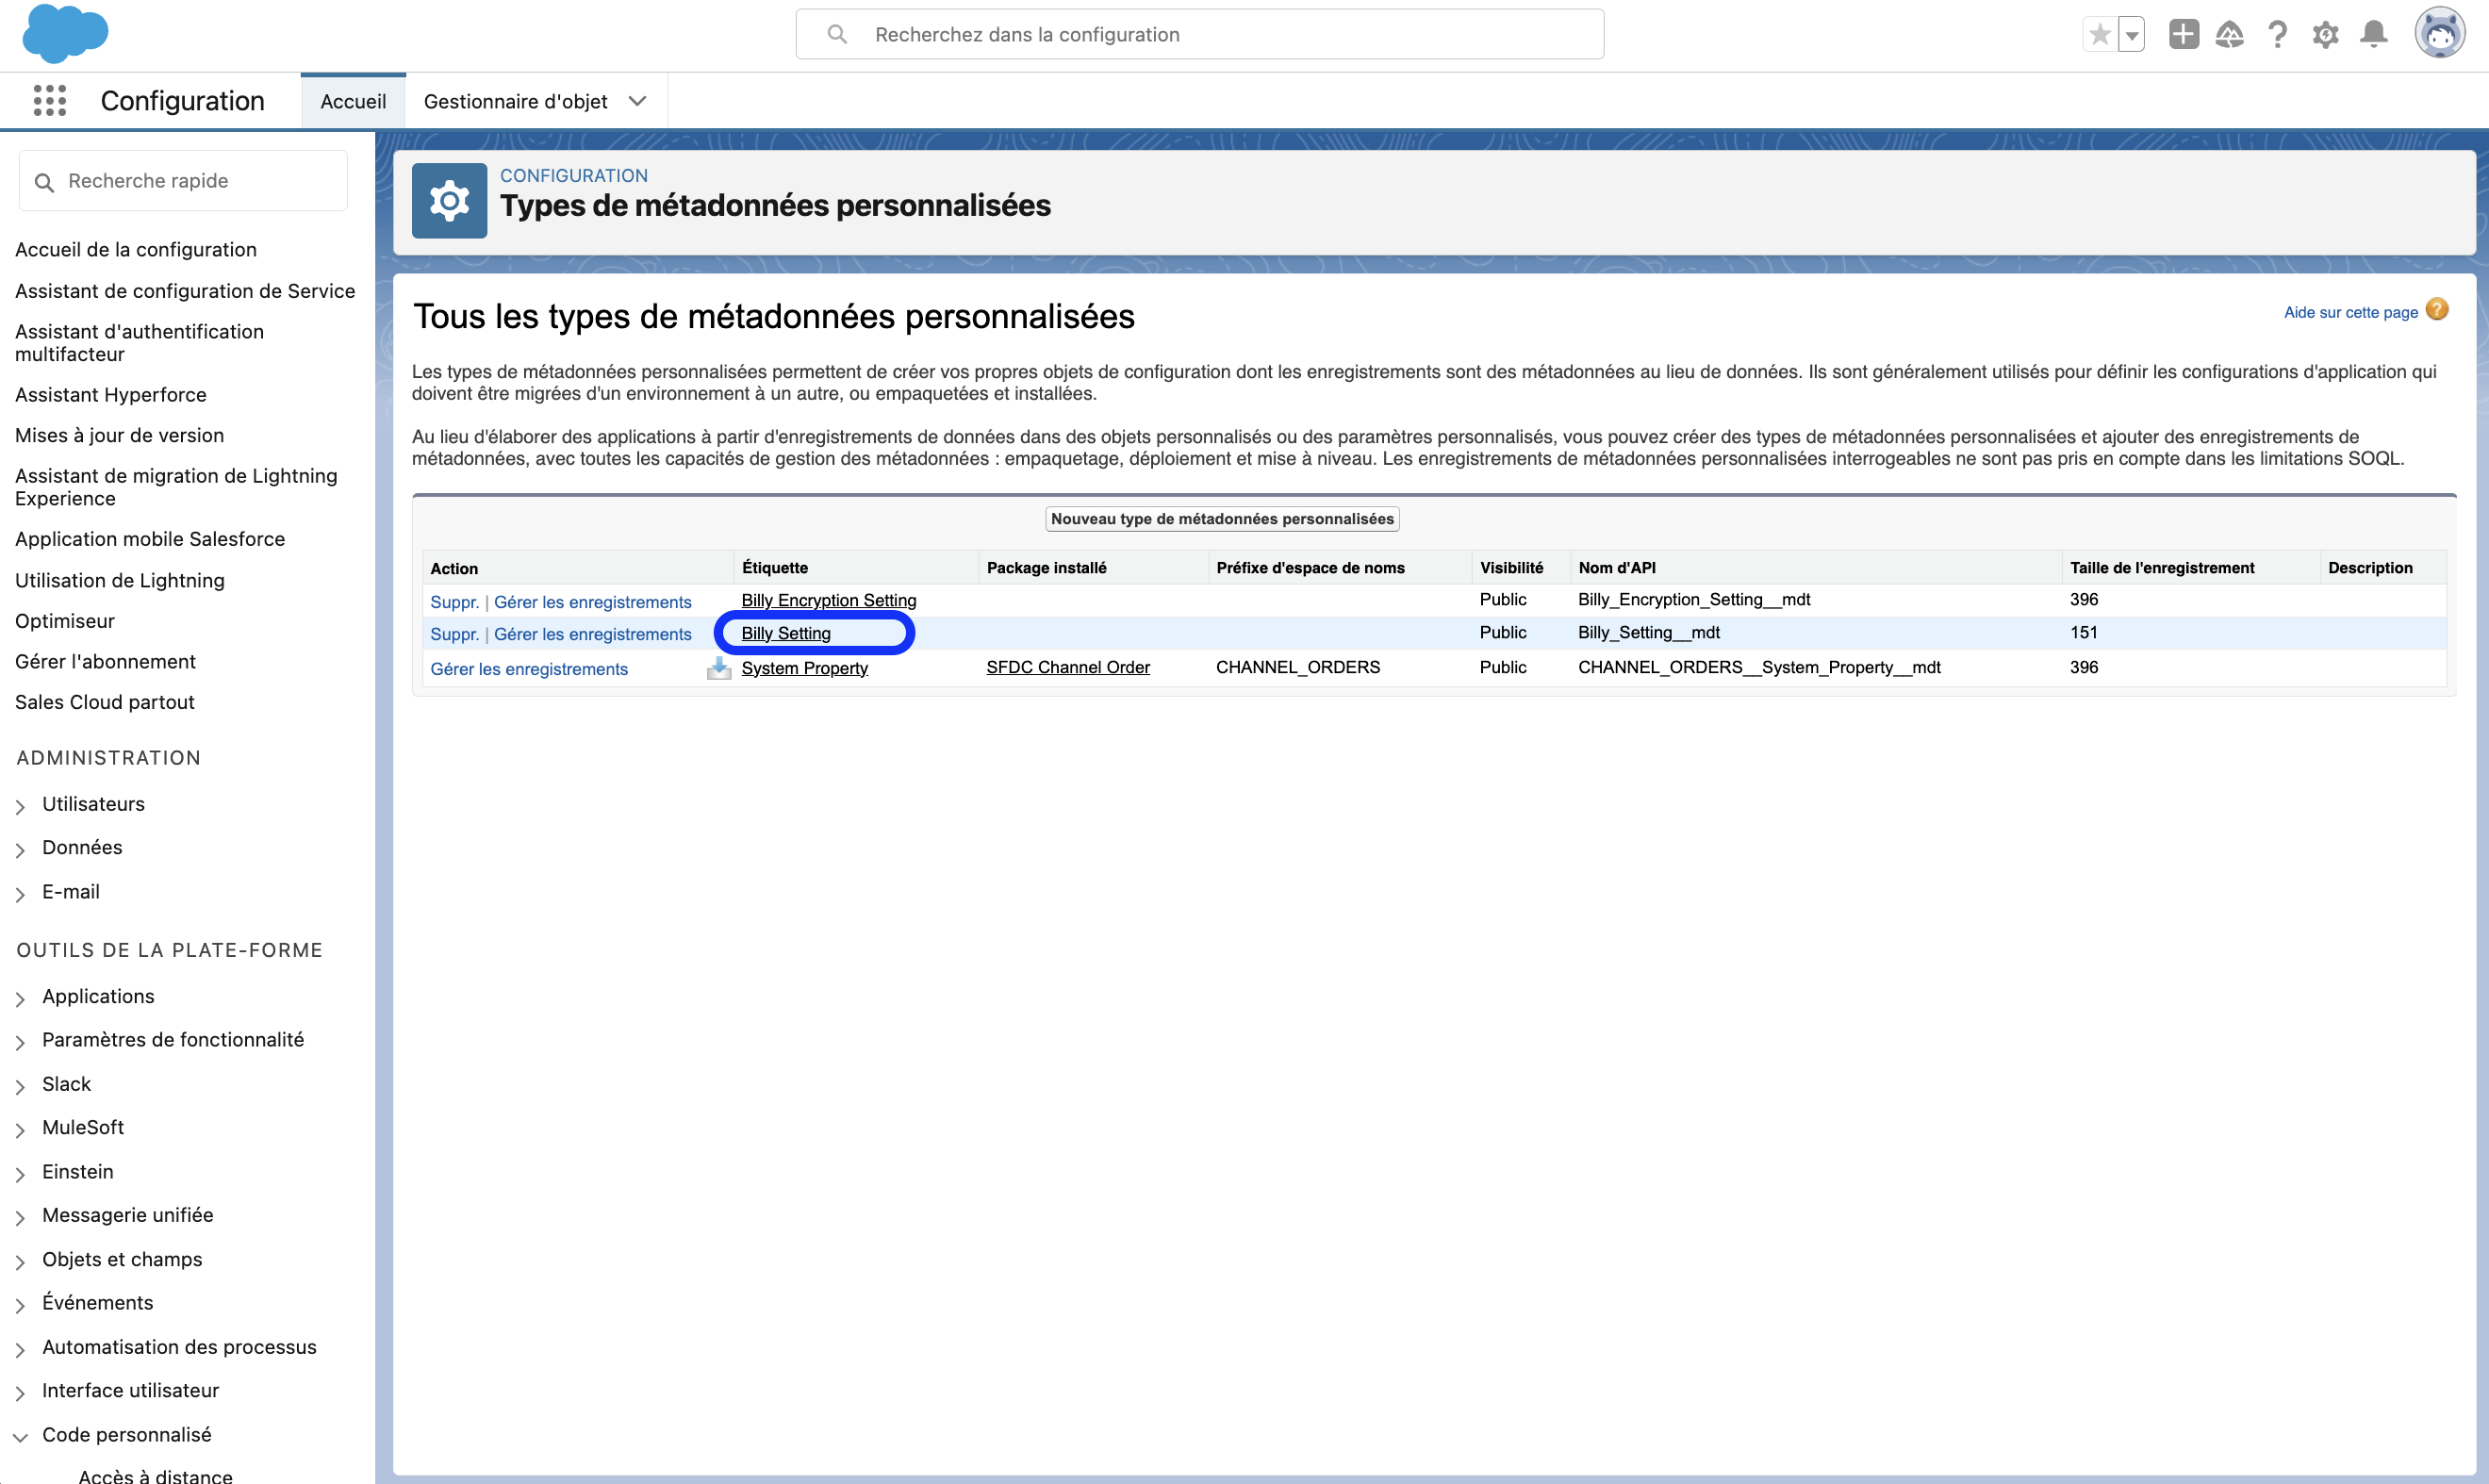Open the App Launcher dots grid
This screenshot has height=1484, width=2489.
(x=49, y=101)
